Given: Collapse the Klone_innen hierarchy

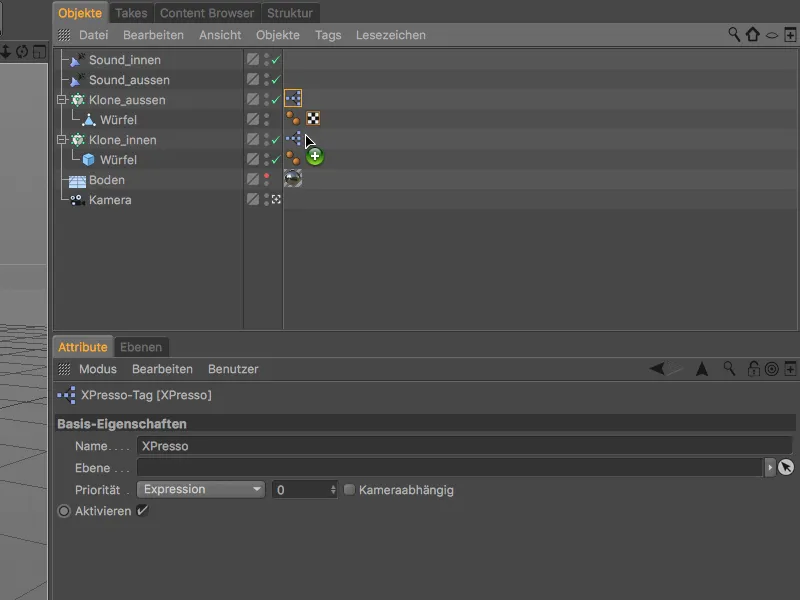Looking at the screenshot, I should tap(62, 139).
